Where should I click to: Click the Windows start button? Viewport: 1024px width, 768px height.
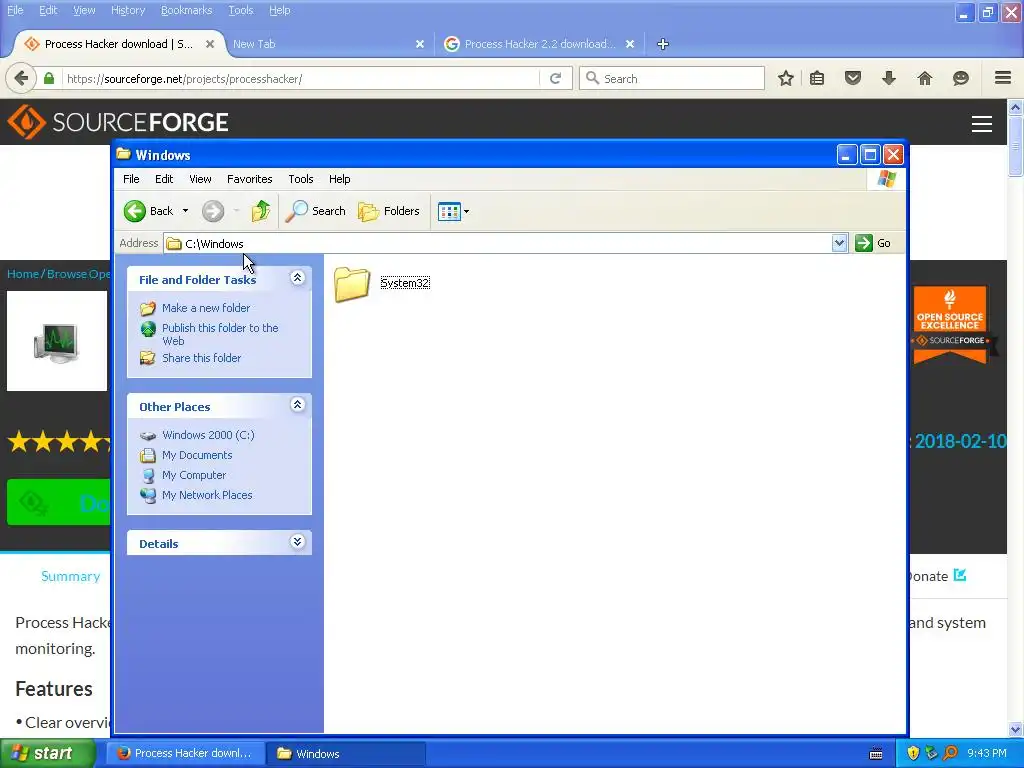click(x=48, y=753)
